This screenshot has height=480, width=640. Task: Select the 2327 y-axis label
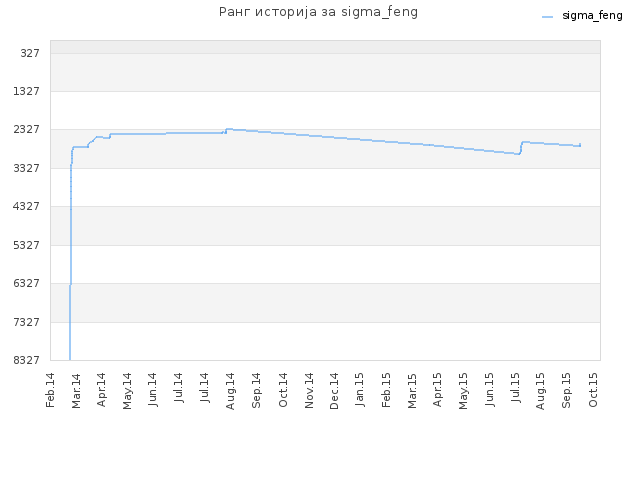(x=27, y=129)
